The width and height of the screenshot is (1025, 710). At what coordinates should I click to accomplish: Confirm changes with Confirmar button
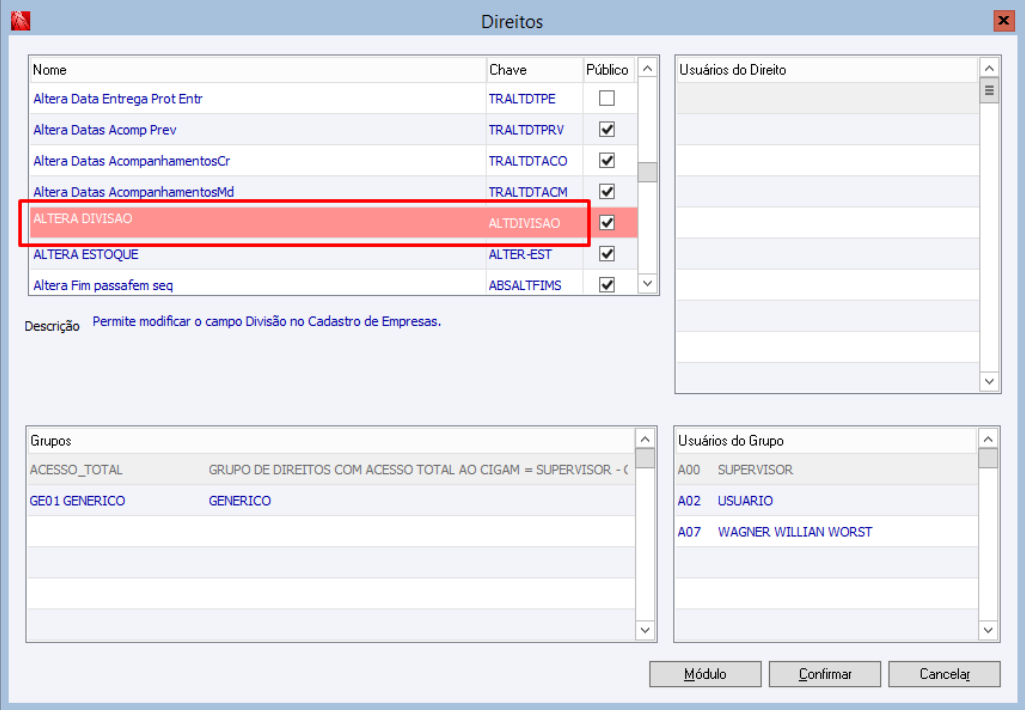[825, 674]
